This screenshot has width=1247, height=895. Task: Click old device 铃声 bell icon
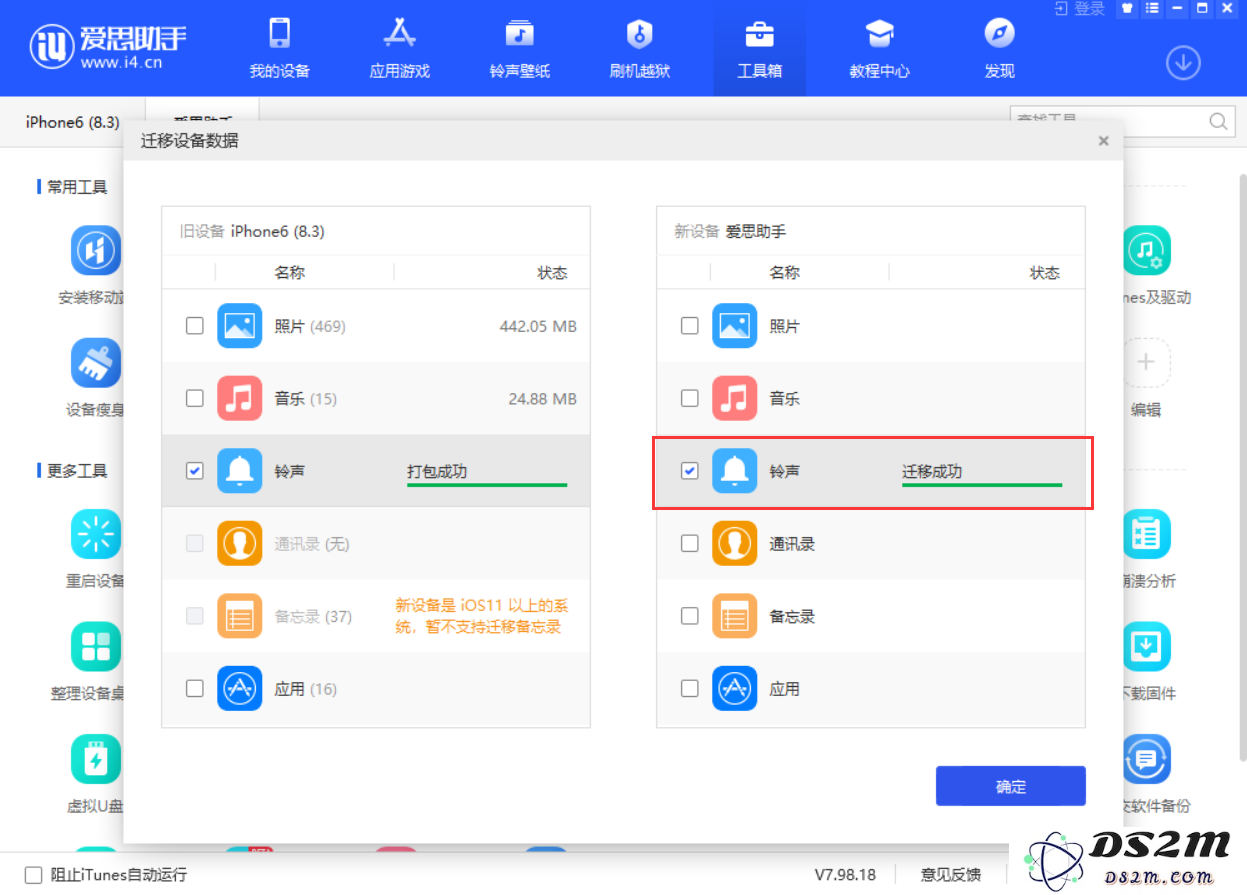pyautogui.click(x=240, y=471)
